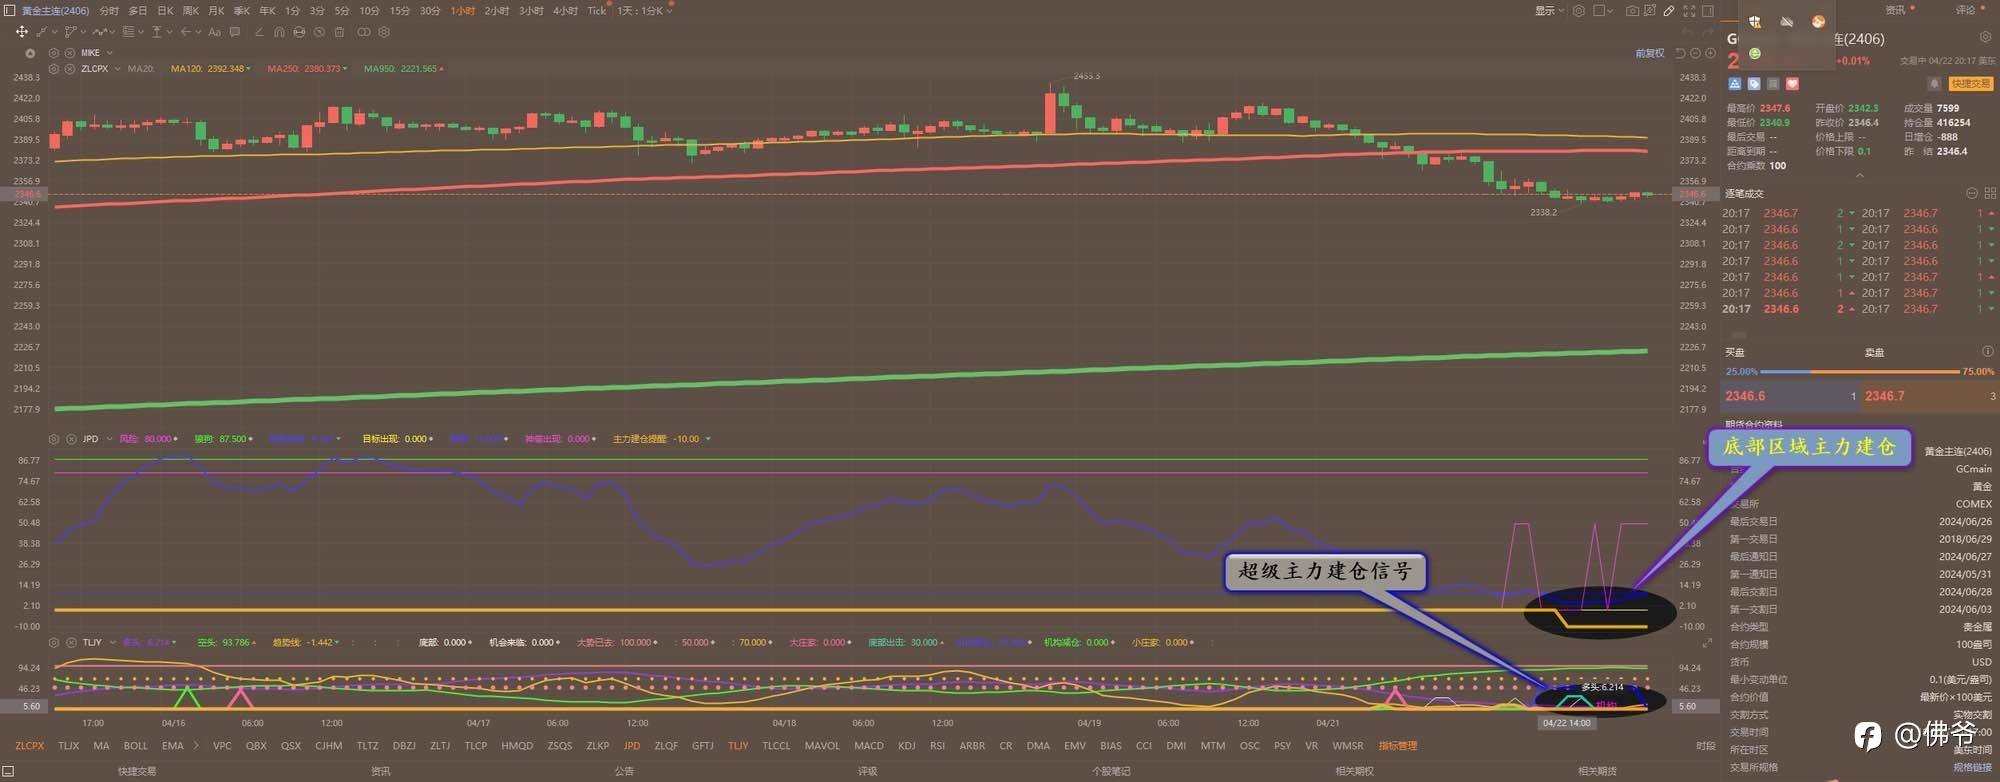
Task: Toggle 前复权 price adjustment
Action: point(1650,53)
